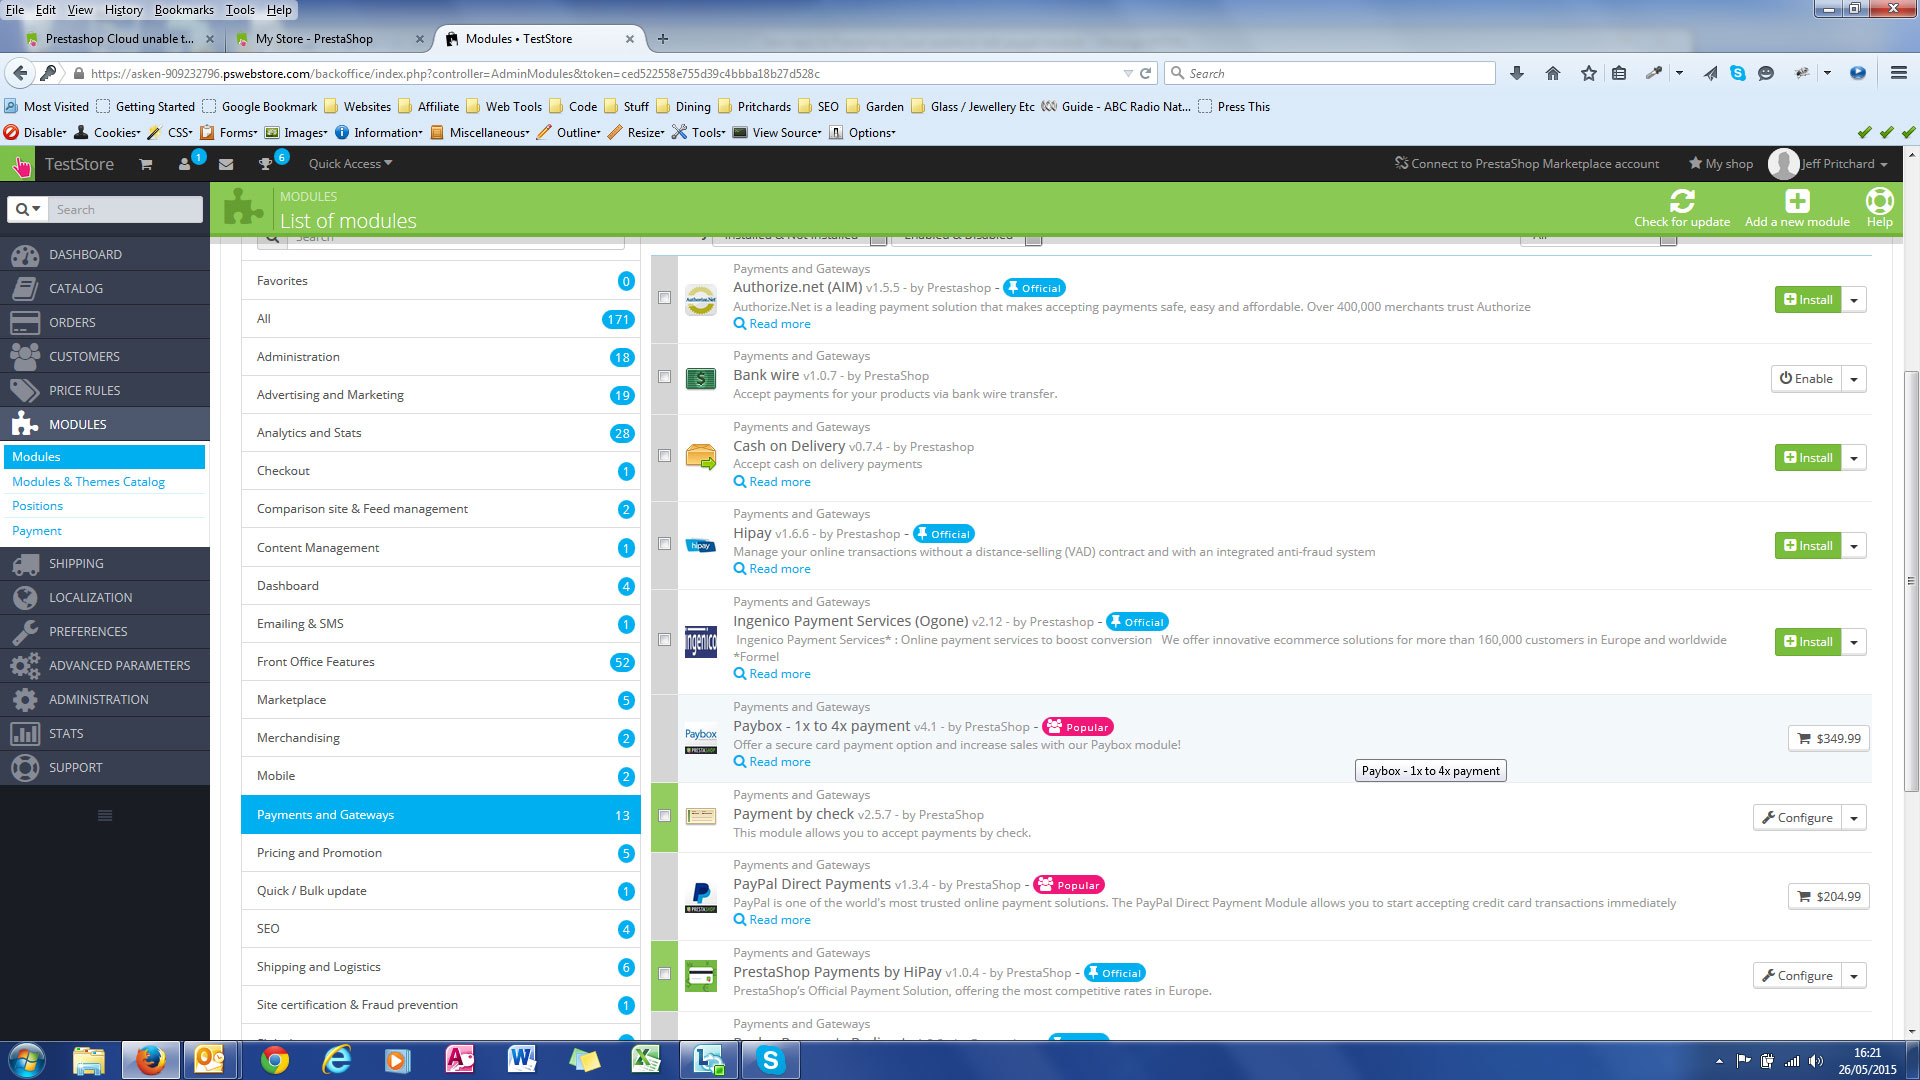Open Quick Access dropdown

coord(350,164)
